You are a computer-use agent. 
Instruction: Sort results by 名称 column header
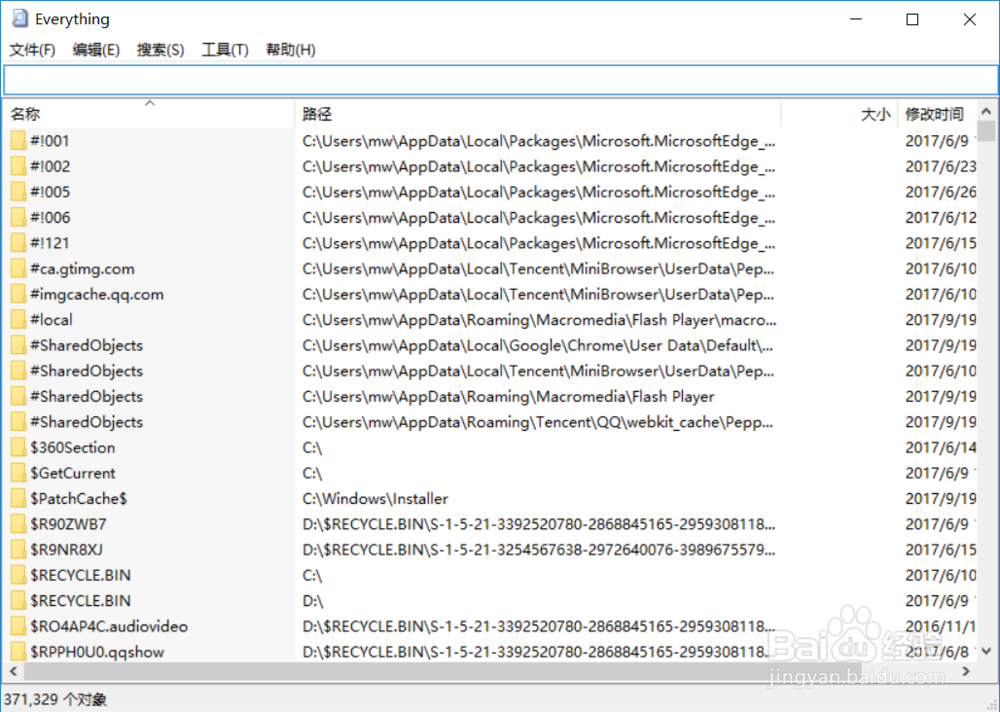click(x=149, y=114)
